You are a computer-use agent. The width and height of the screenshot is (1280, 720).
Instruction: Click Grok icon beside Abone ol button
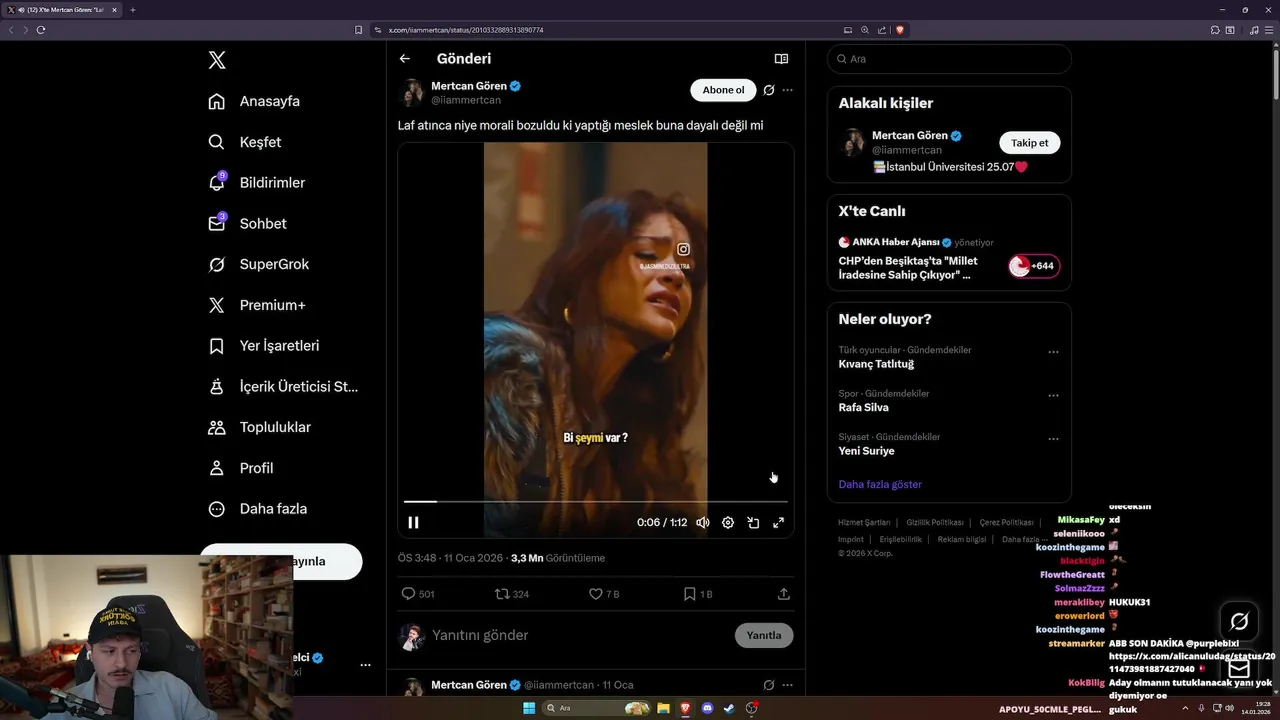point(769,90)
